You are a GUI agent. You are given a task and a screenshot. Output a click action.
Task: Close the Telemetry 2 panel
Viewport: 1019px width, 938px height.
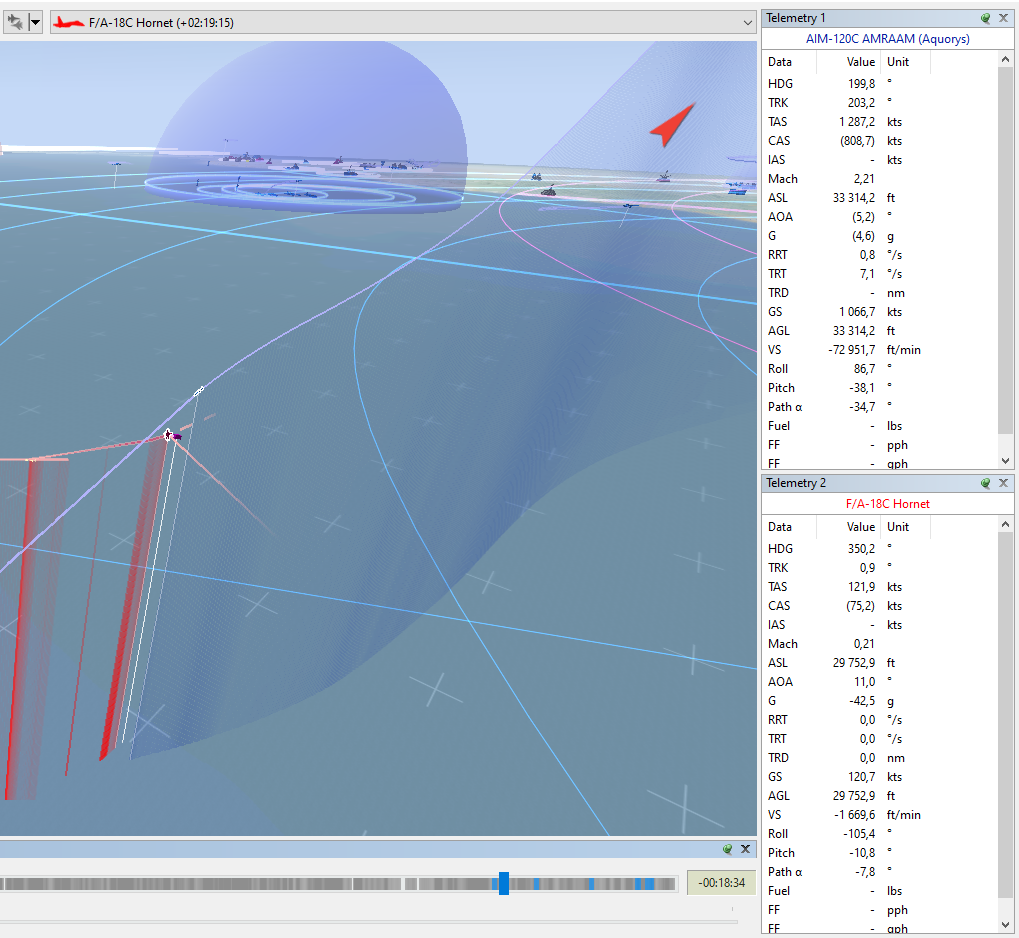(1003, 483)
